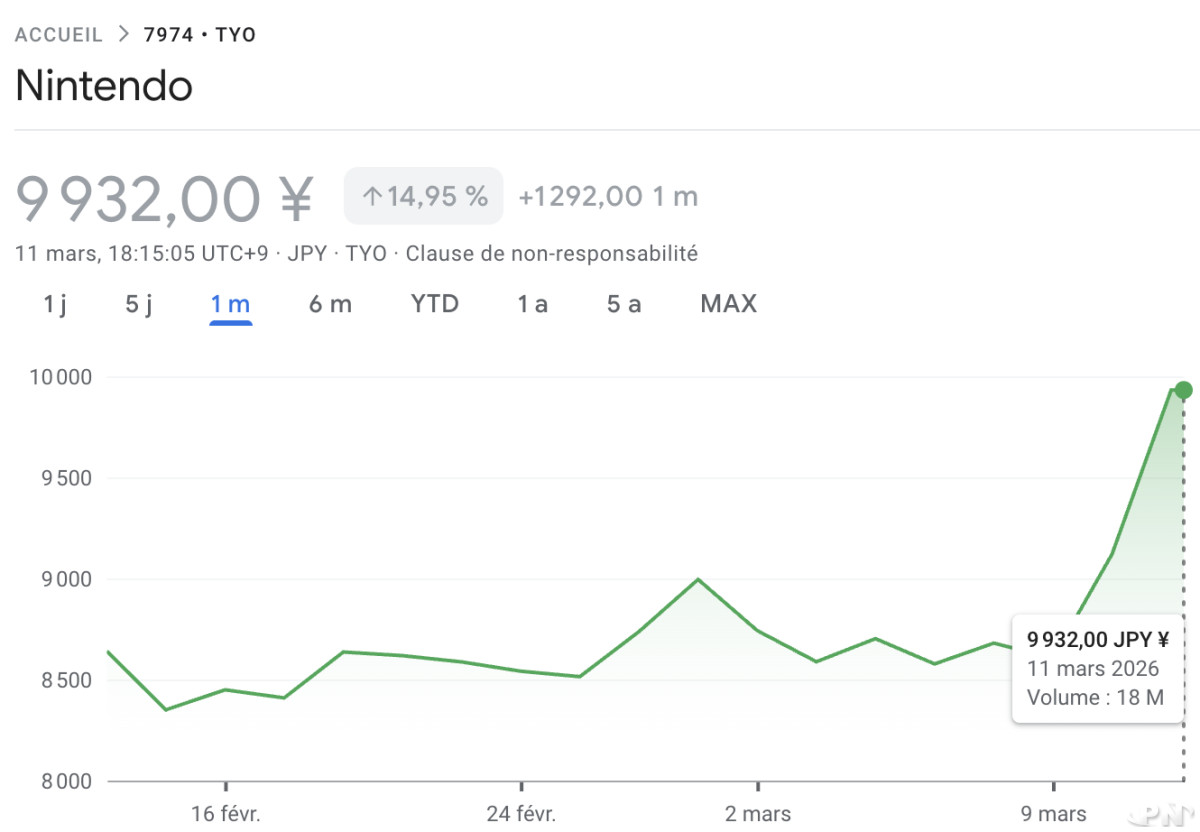
Task: Open the 7974 • TYO ticker breadcrumb
Action: tap(200, 35)
